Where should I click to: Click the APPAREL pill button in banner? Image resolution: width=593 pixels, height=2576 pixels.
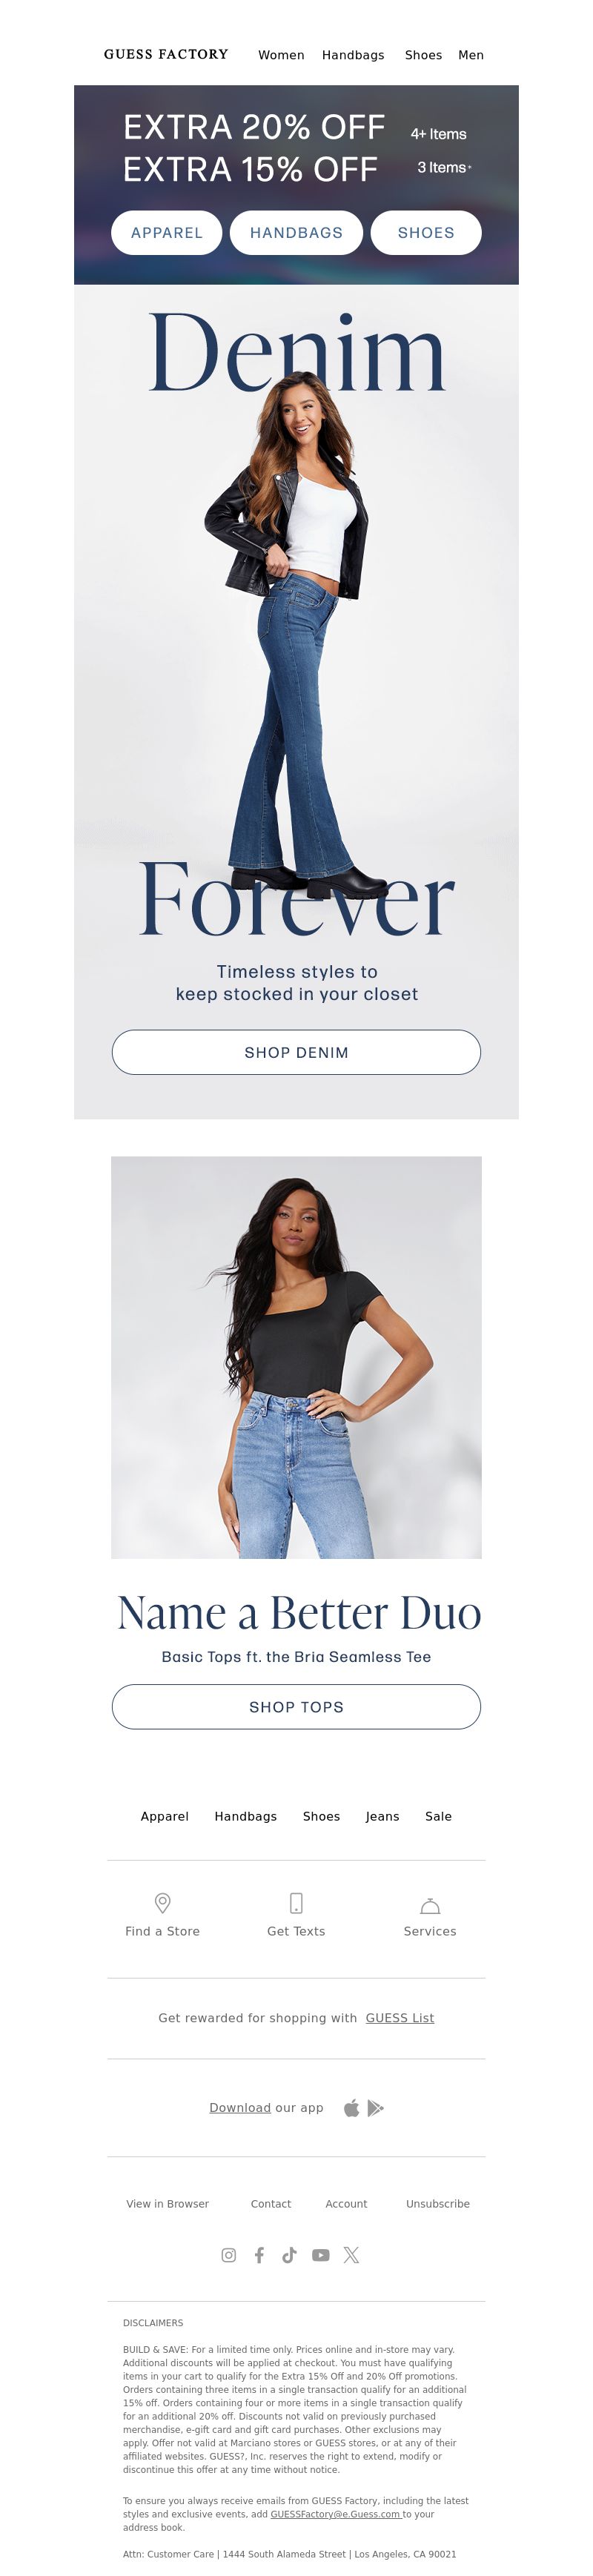coord(167,232)
